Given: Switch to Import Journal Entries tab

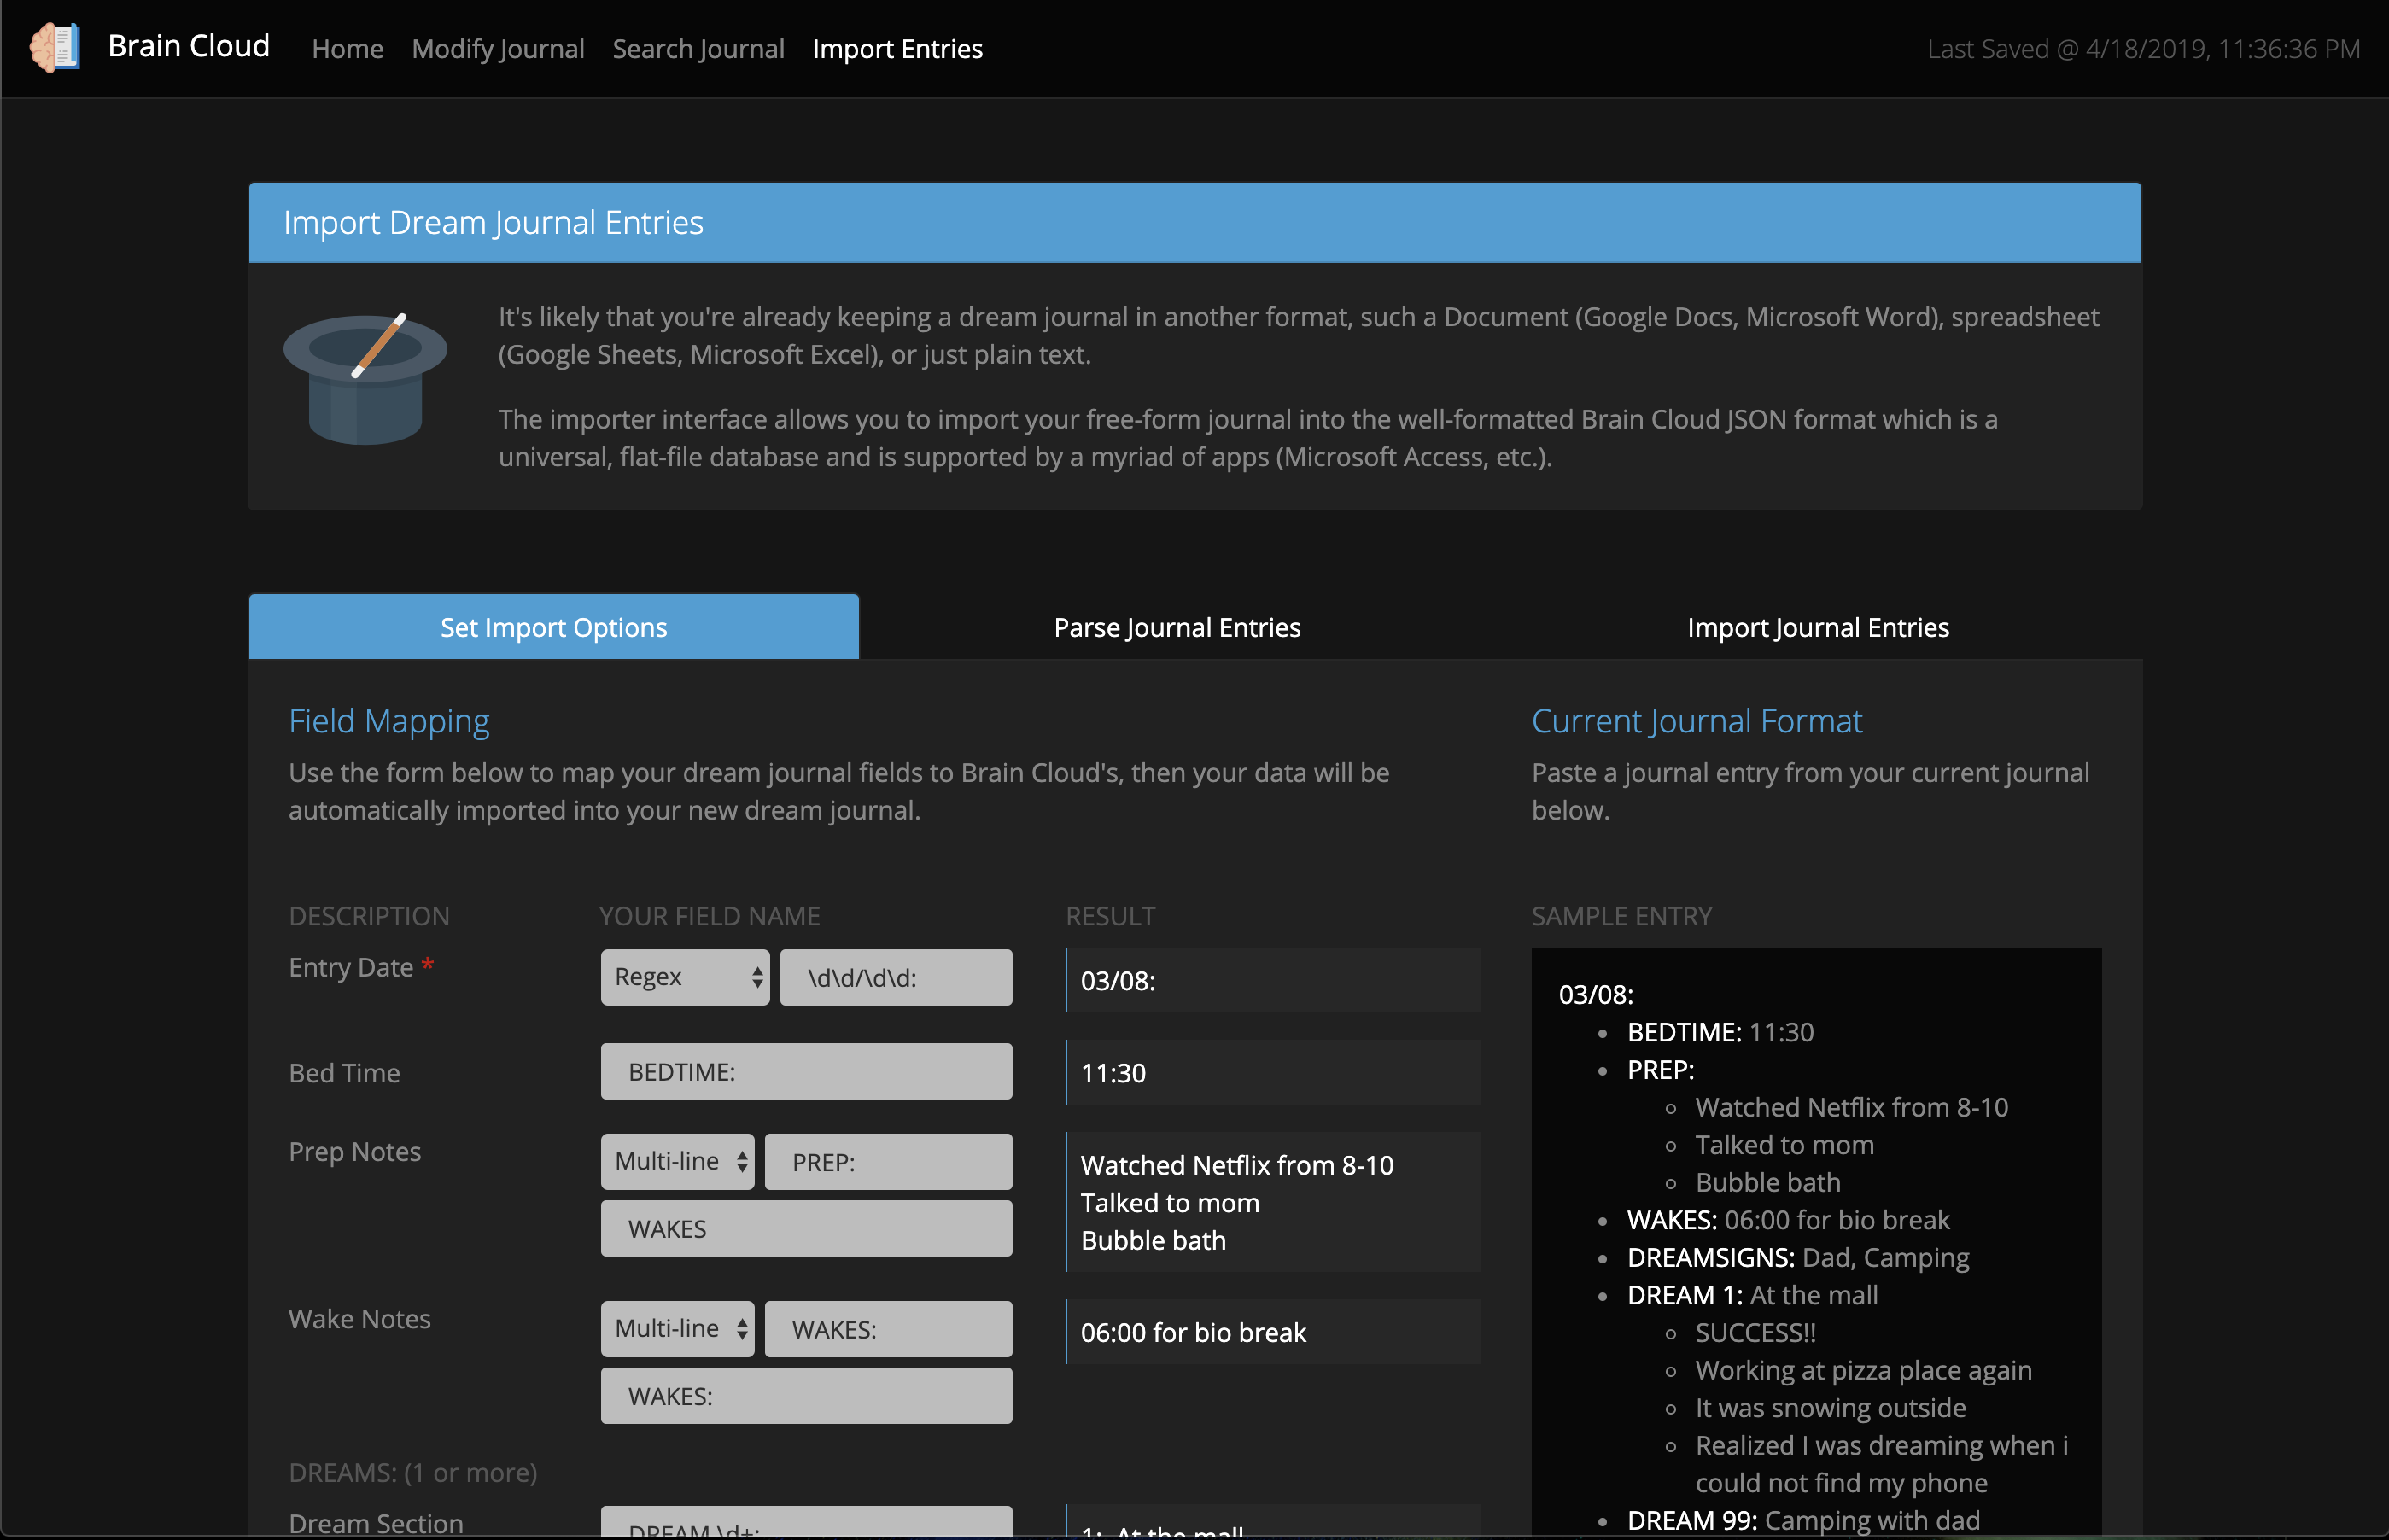Looking at the screenshot, I should pyautogui.click(x=1817, y=628).
